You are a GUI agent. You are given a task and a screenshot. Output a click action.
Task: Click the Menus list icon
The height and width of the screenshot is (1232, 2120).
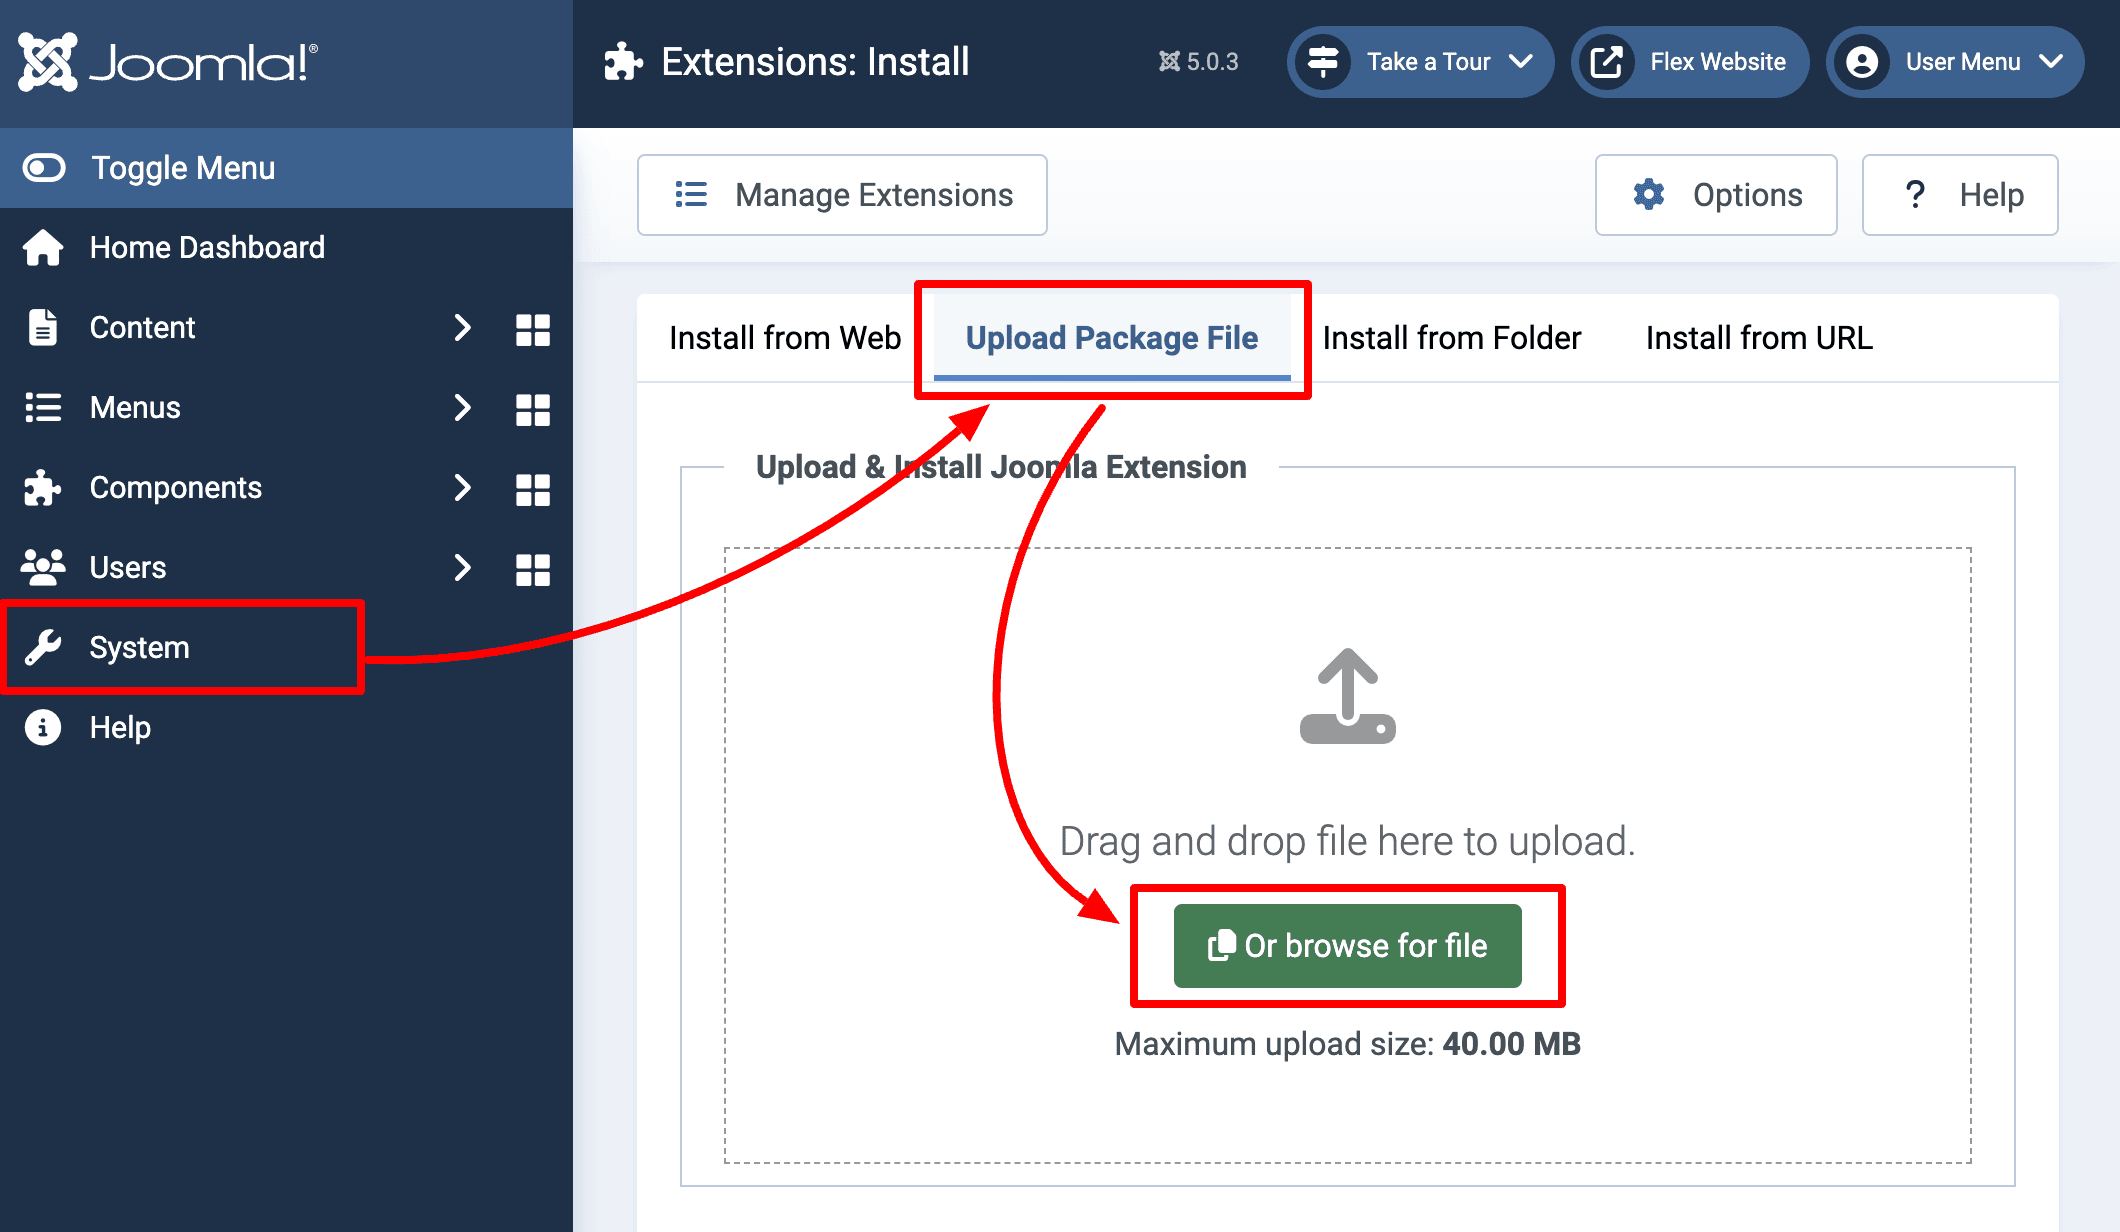pos(43,407)
